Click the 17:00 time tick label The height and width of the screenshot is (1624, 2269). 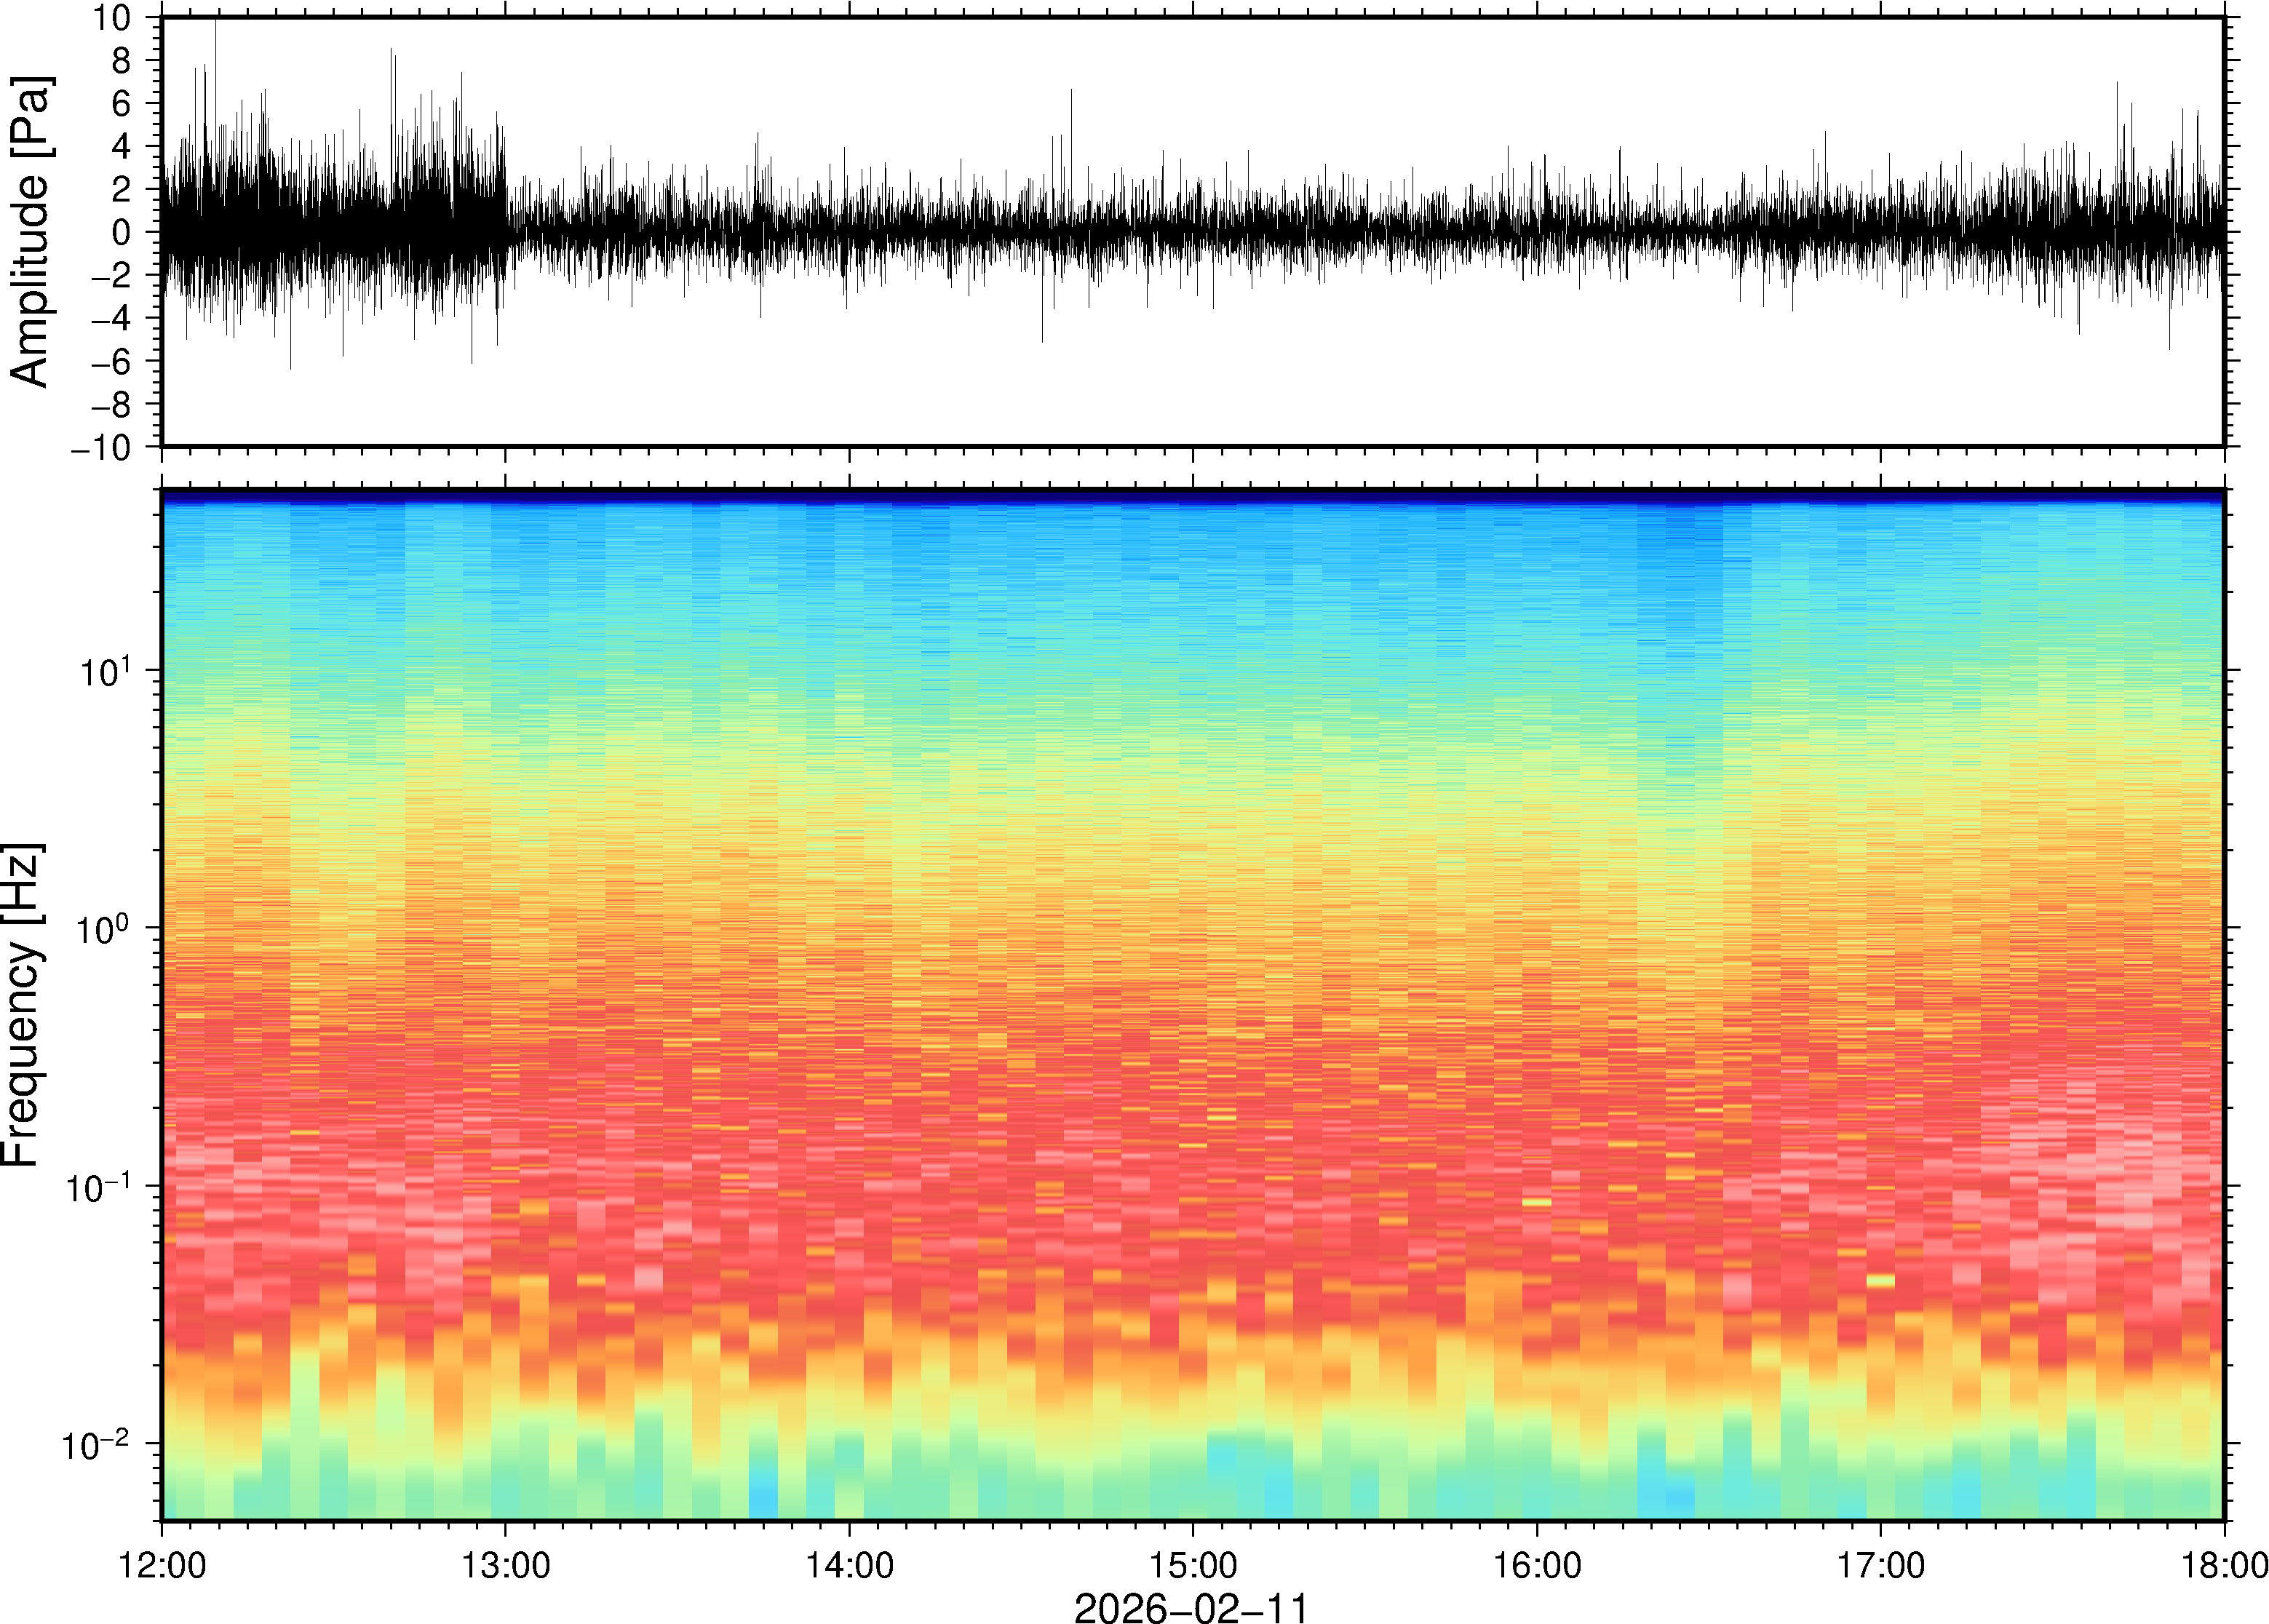coord(1880,1565)
